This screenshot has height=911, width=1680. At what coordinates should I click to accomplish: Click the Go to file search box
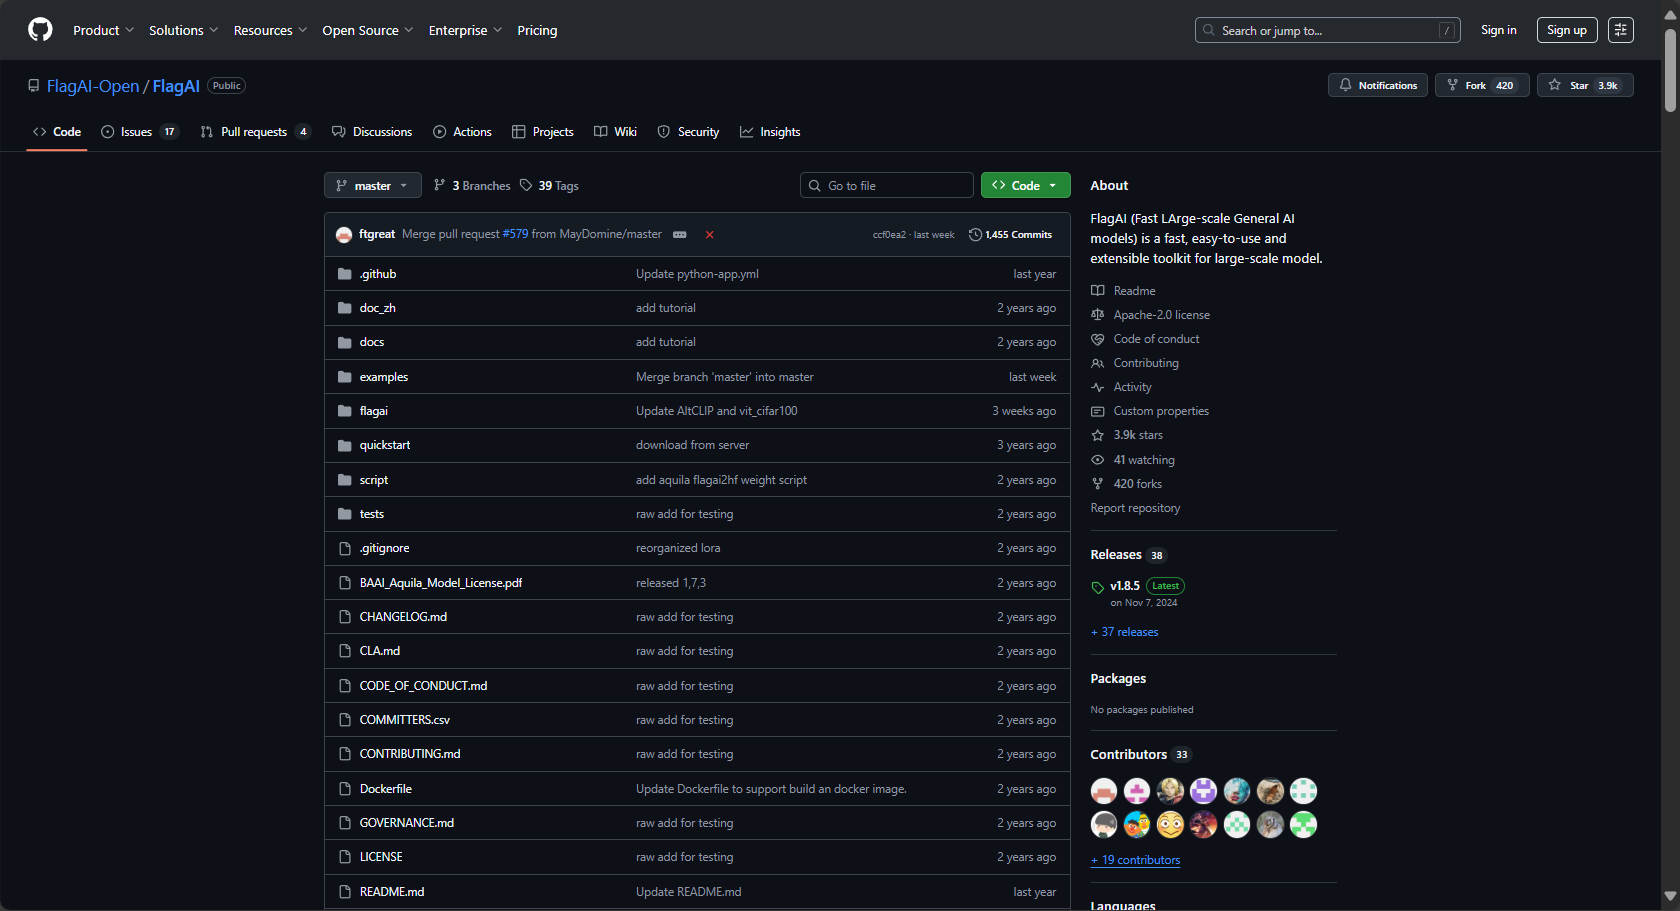point(886,185)
